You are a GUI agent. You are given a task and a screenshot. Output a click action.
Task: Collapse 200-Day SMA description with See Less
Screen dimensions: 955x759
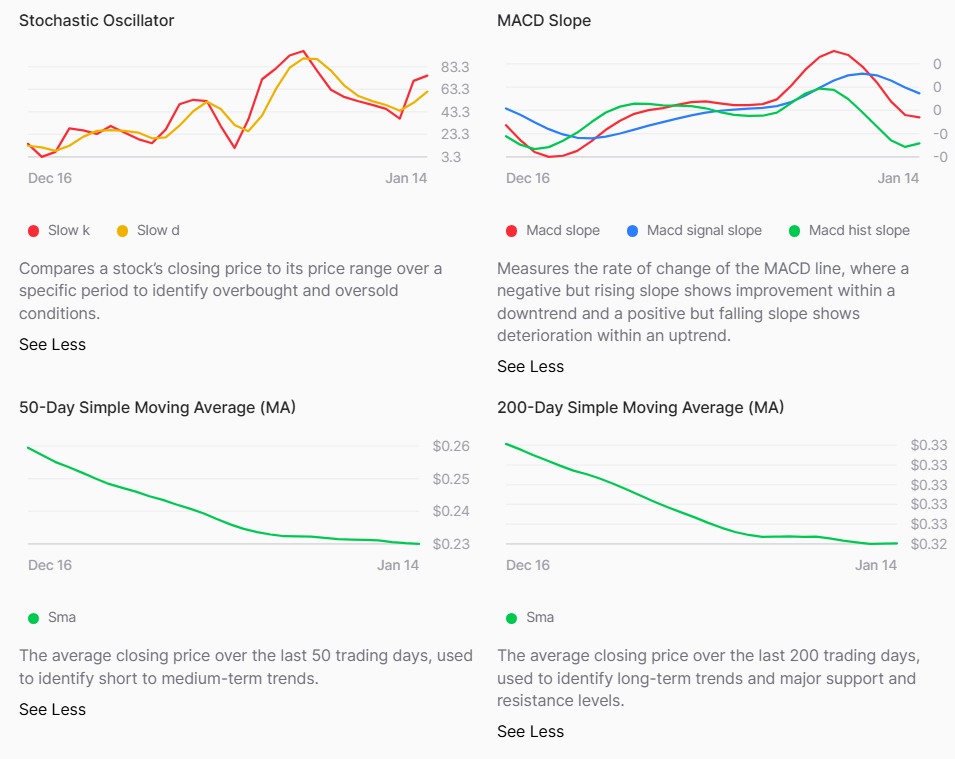tap(530, 732)
